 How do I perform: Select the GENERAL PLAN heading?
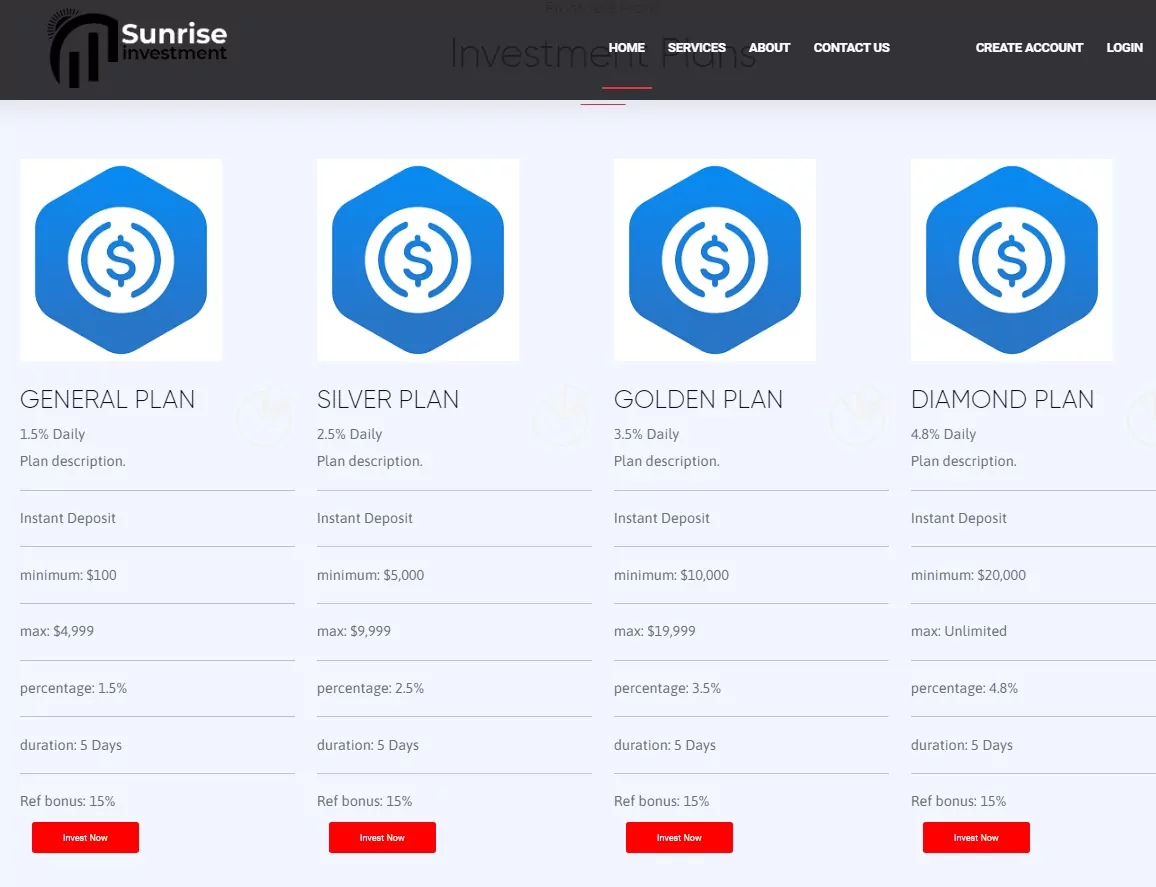click(108, 399)
